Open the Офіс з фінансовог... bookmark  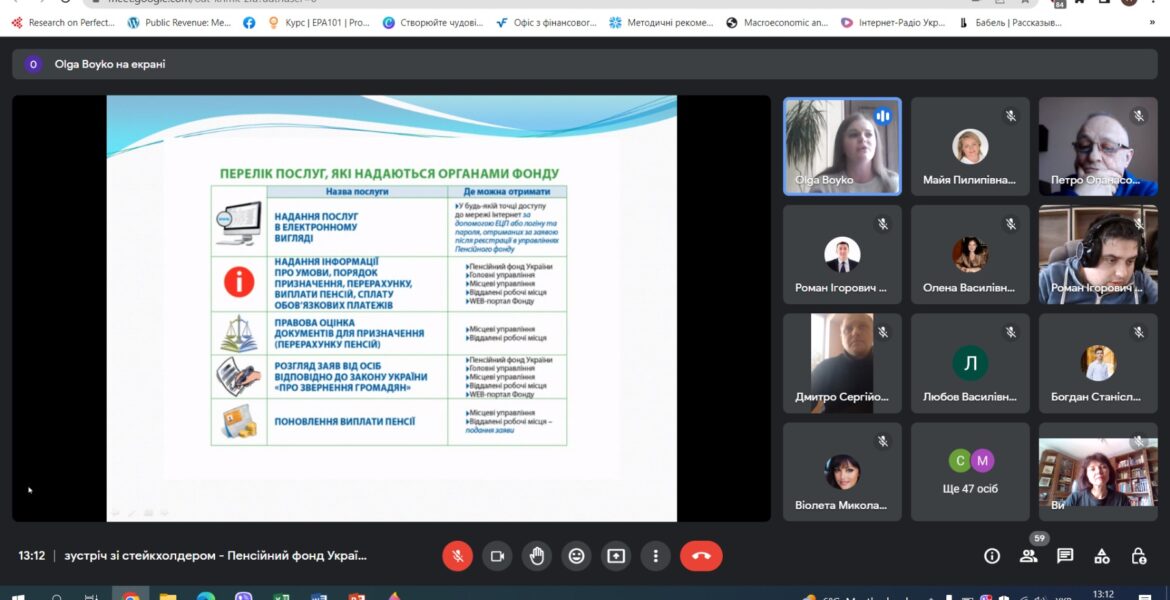click(x=547, y=22)
